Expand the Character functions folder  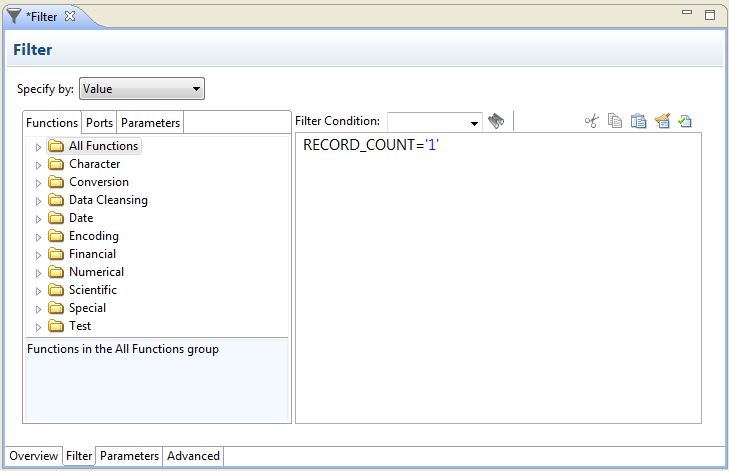coord(39,165)
